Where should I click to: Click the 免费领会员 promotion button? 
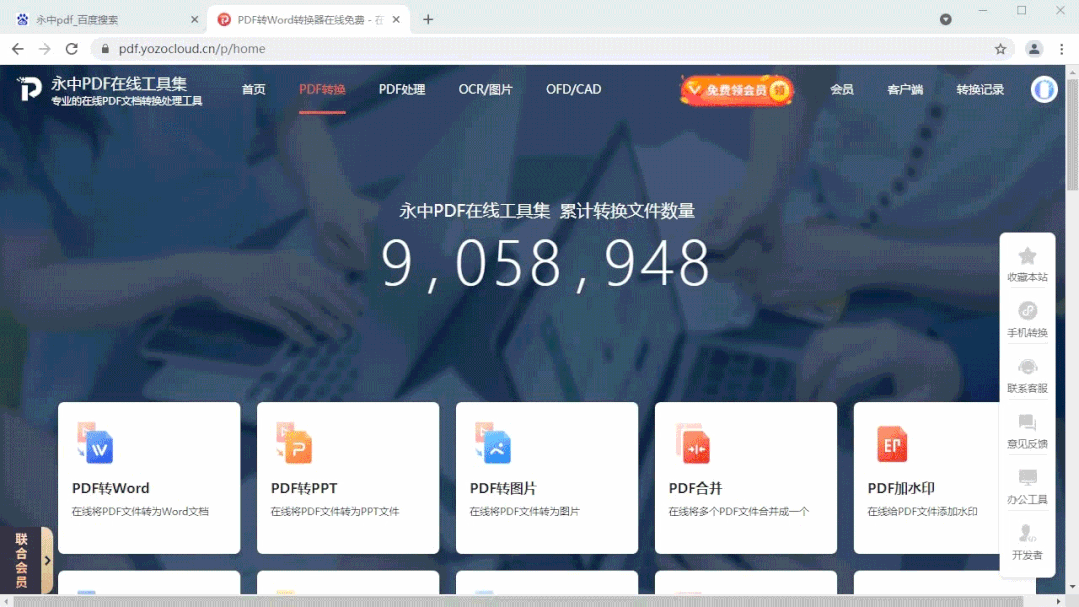736,89
